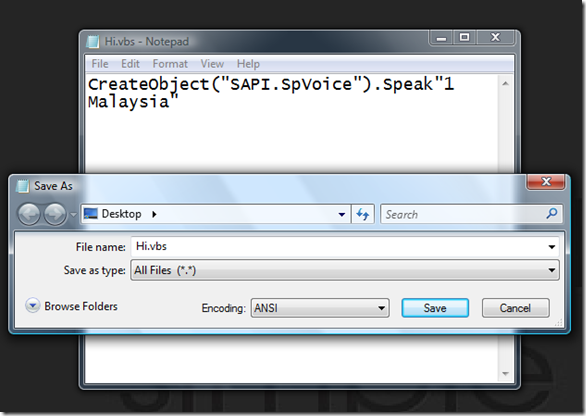Click the Save As dialog resize grip
The width and height of the screenshot is (586, 416).
pos(559,323)
